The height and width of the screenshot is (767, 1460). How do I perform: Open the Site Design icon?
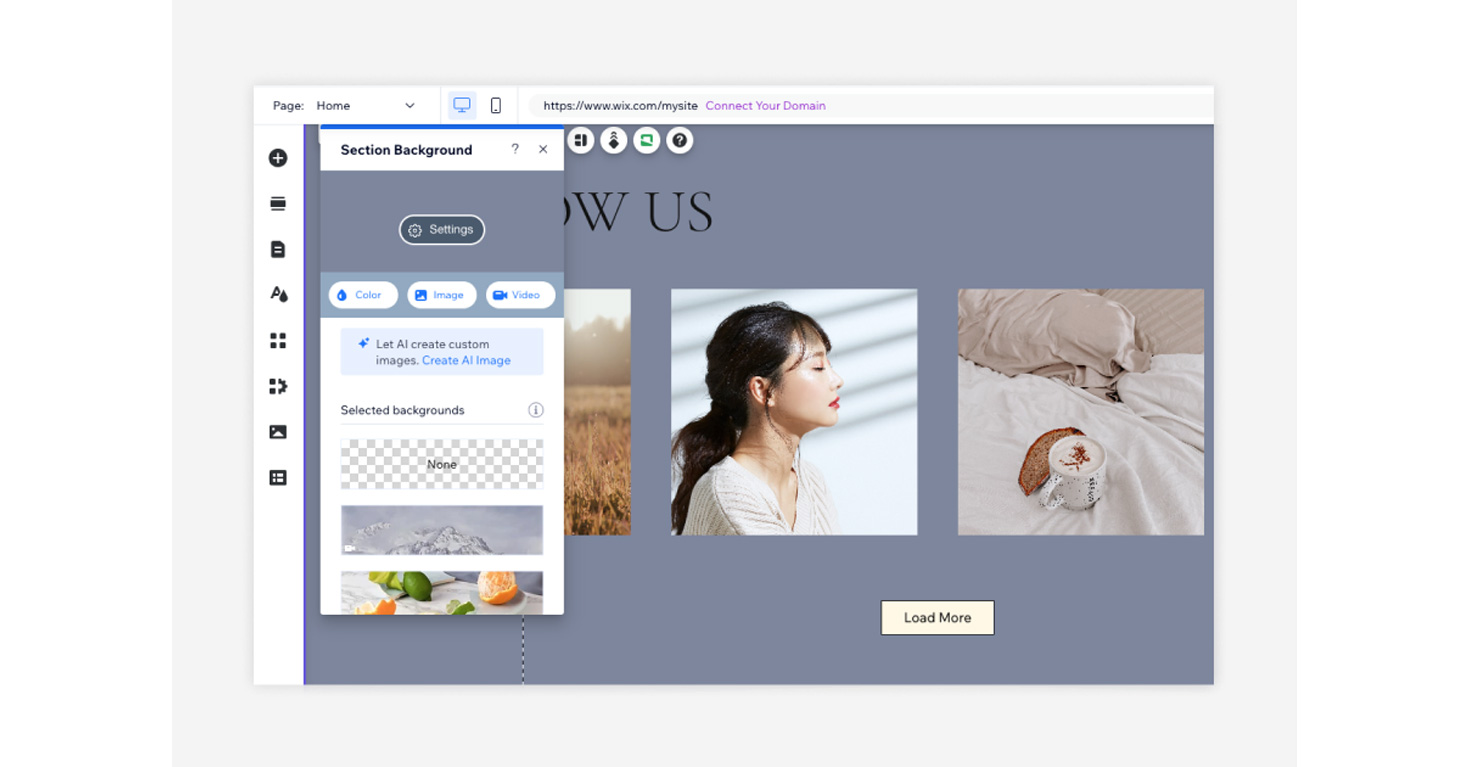(278, 294)
